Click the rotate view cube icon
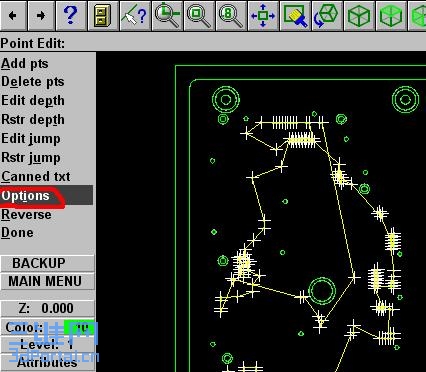The image size is (426, 372). click(x=327, y=15)
